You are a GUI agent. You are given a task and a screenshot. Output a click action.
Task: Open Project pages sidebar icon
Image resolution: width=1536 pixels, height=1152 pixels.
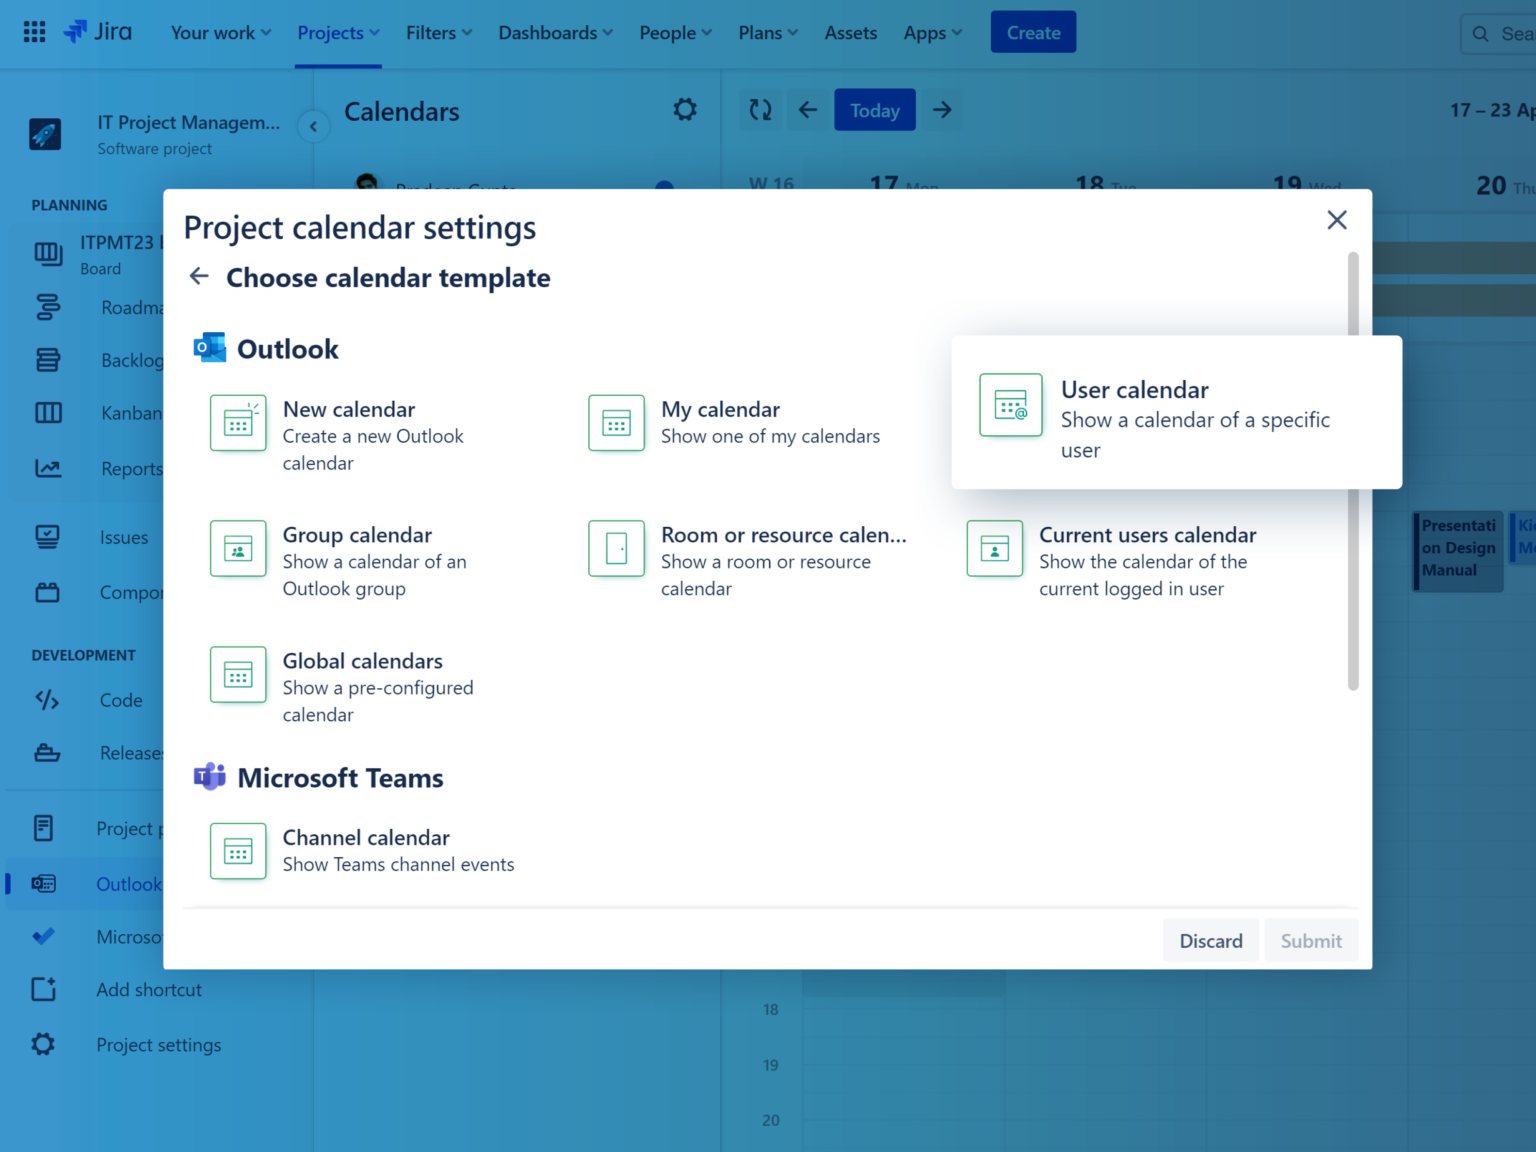[44, 828]
